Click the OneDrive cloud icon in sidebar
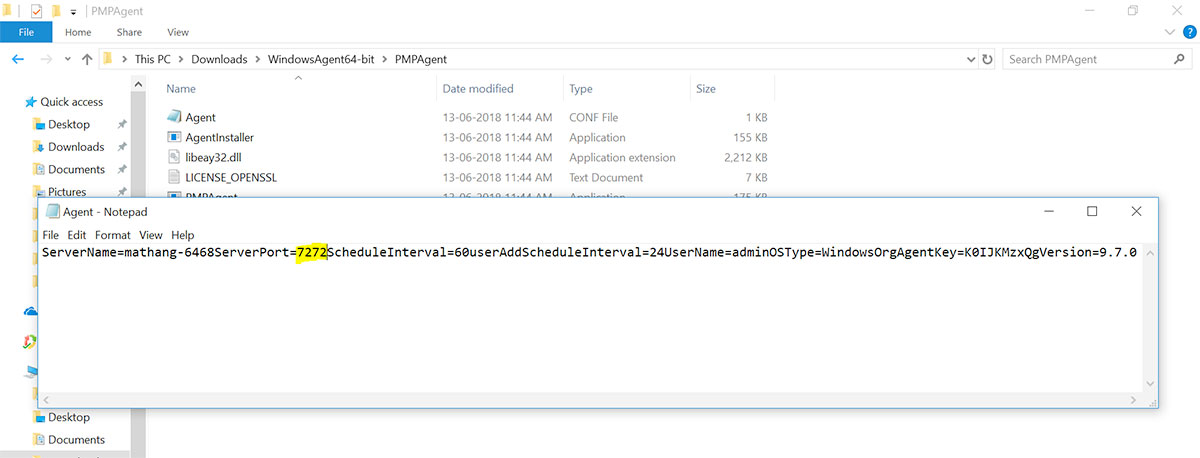The image size is (1200, 458). [x=31, y=311]
